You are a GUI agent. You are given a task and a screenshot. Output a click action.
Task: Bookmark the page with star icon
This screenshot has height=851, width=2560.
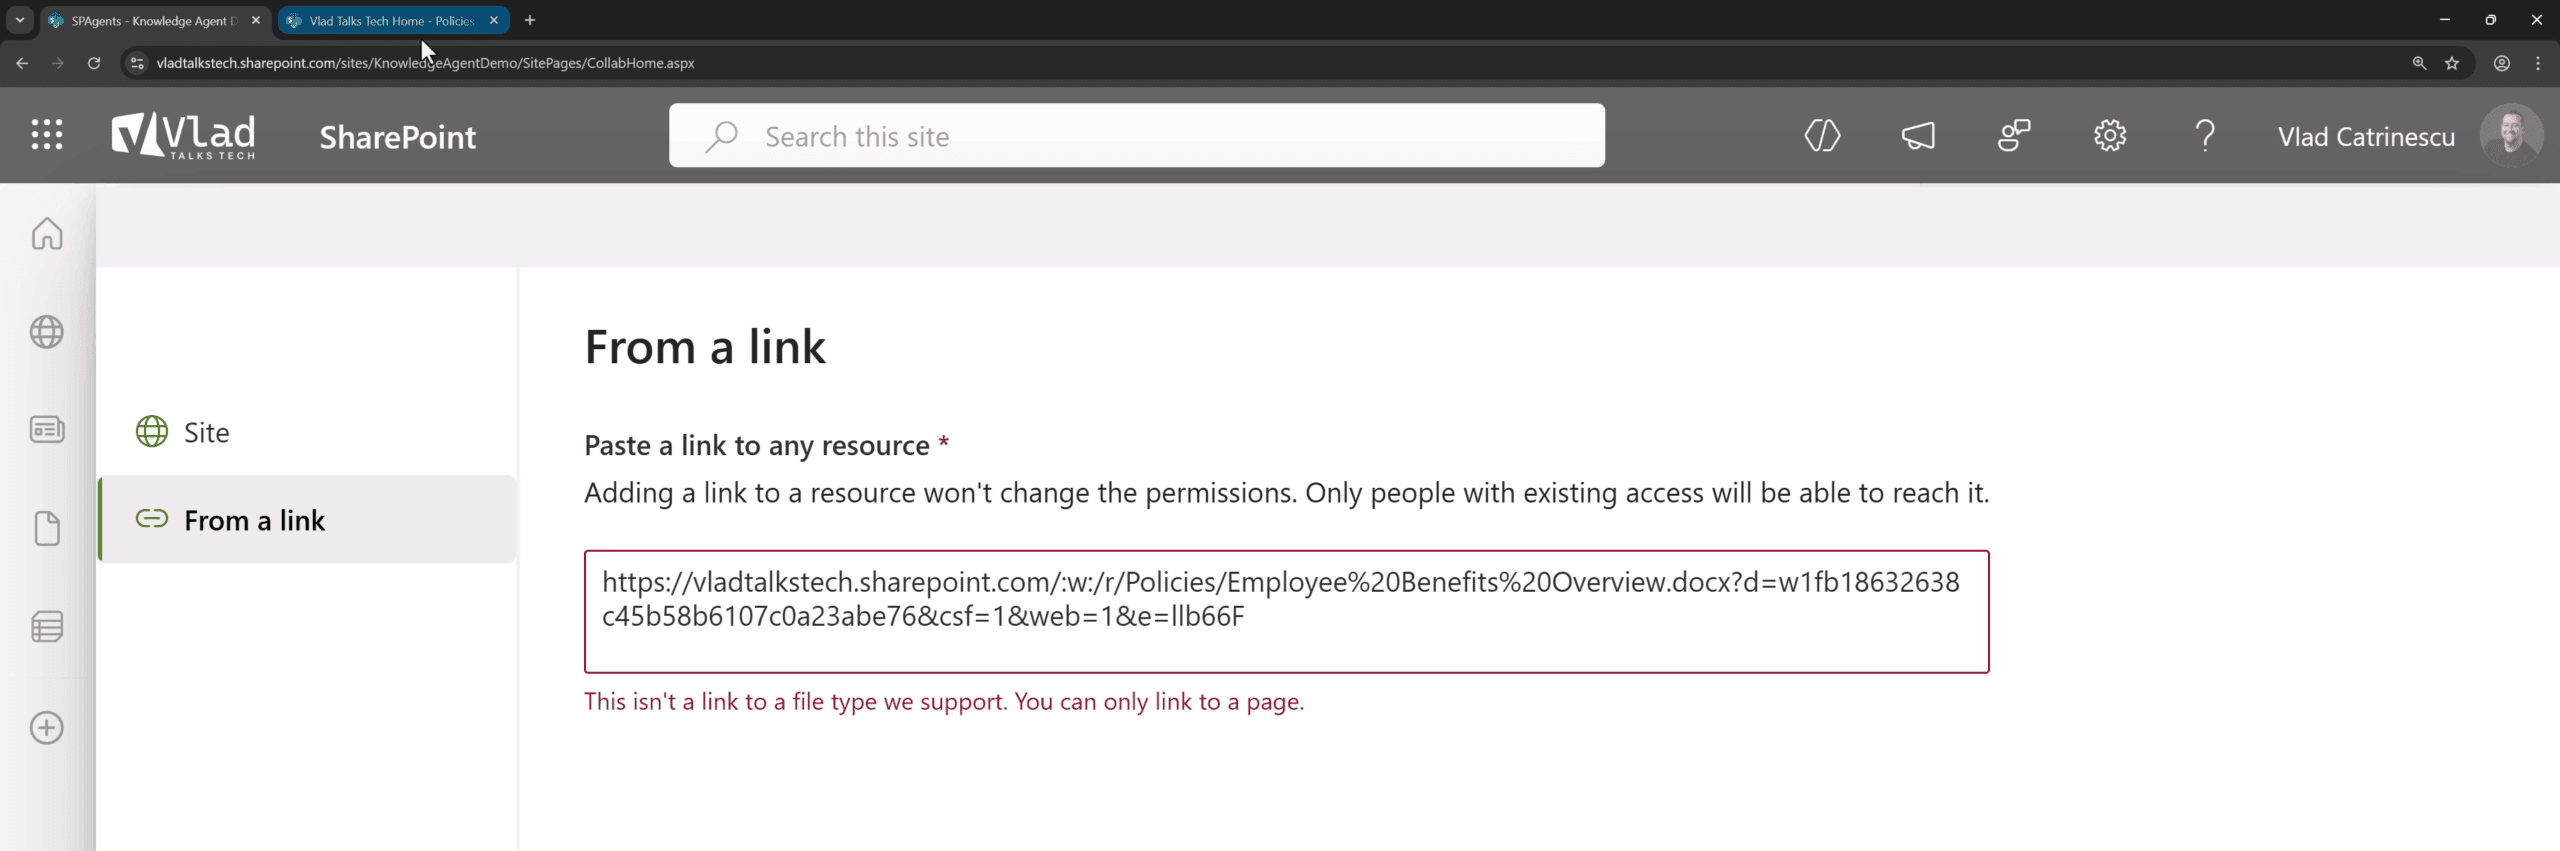coord(2452,63)
